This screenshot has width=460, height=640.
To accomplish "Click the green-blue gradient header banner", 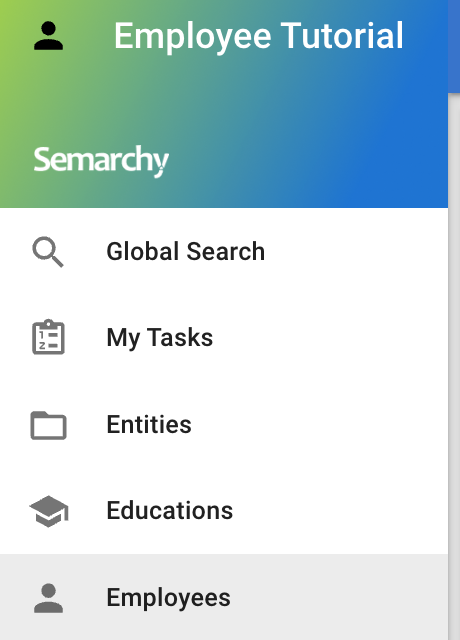I will (x=224, y=104).
